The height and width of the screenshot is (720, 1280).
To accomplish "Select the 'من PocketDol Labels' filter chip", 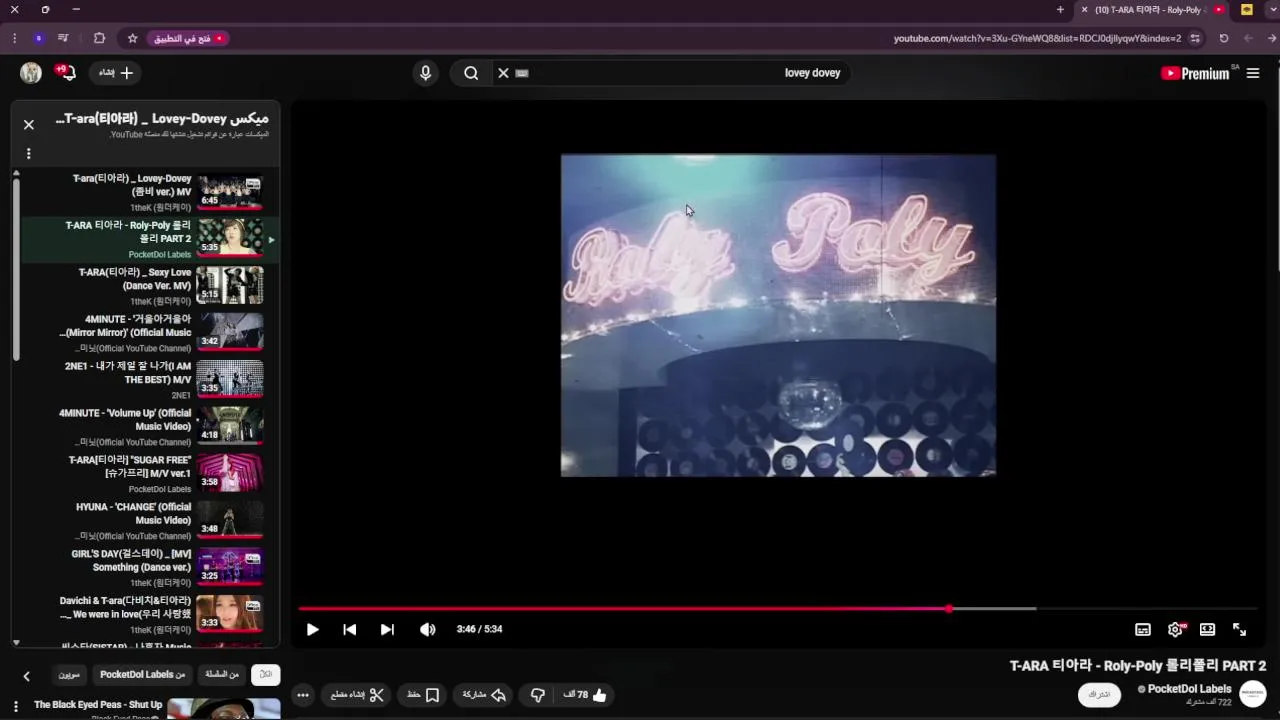I will click(143, 675).
